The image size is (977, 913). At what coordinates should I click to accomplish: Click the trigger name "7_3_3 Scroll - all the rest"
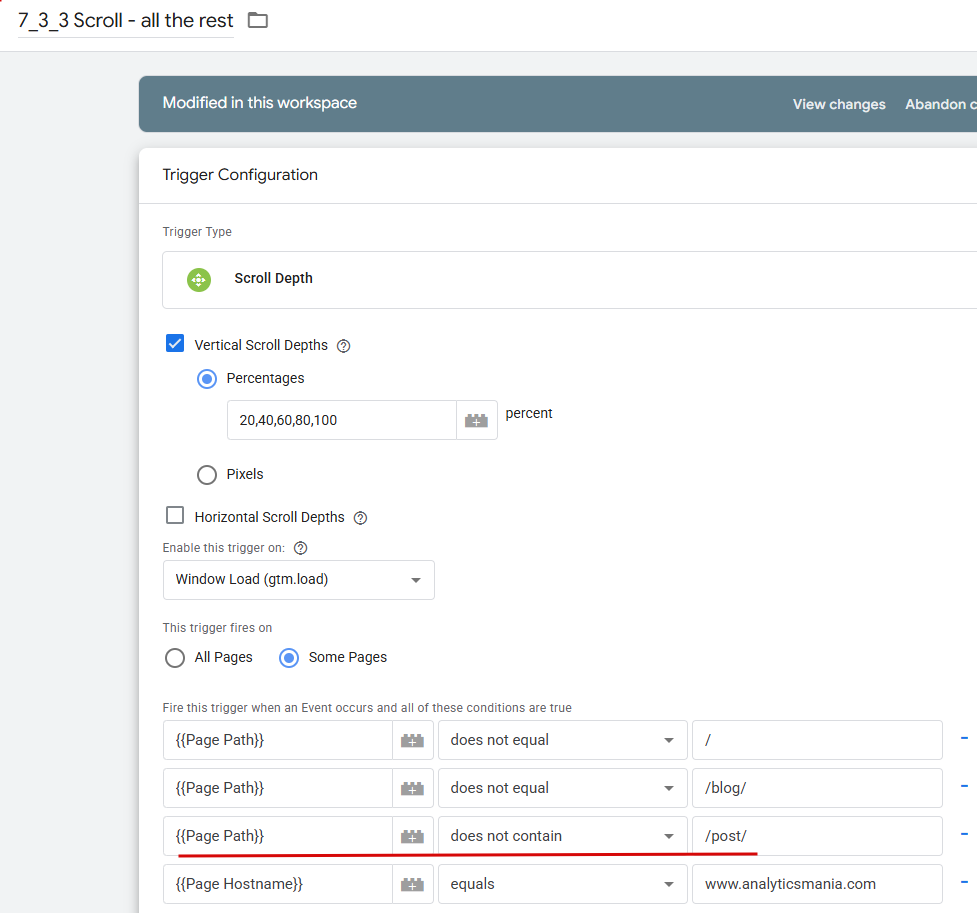click(126, 21)
